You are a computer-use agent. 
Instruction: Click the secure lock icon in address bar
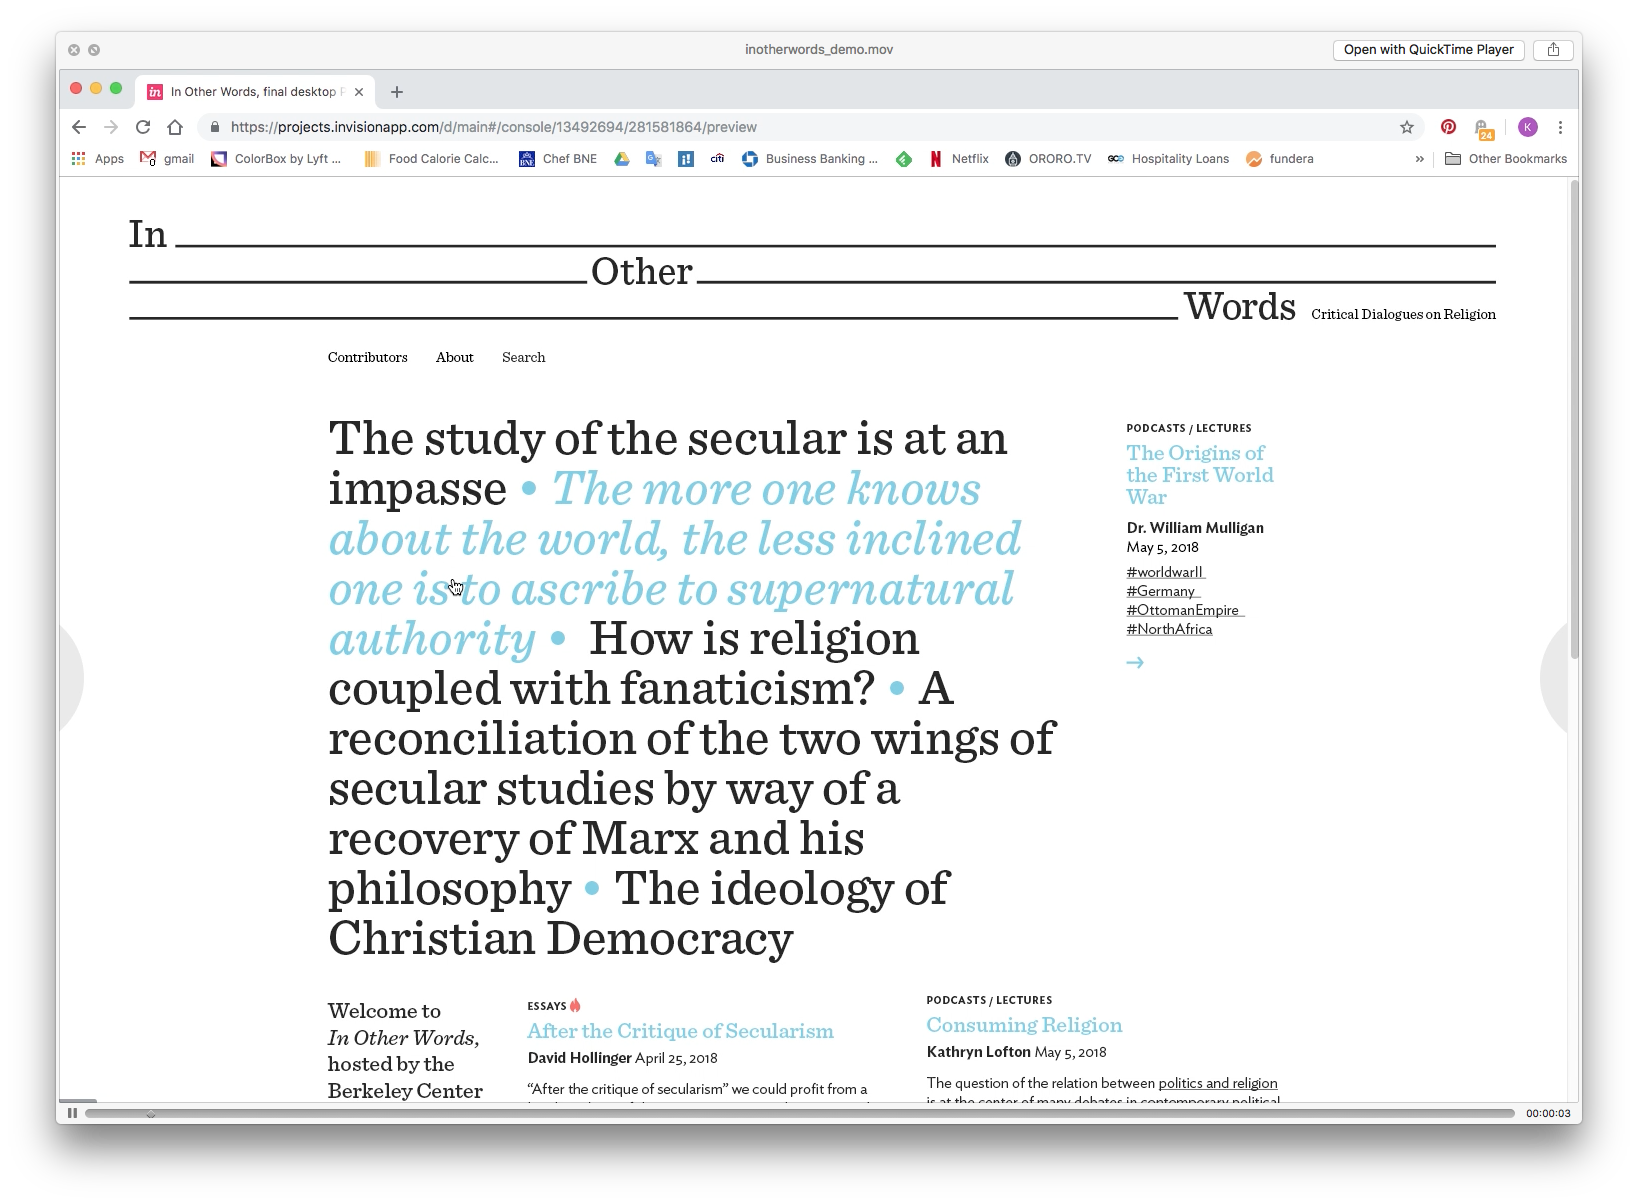(x=214, y=127)
